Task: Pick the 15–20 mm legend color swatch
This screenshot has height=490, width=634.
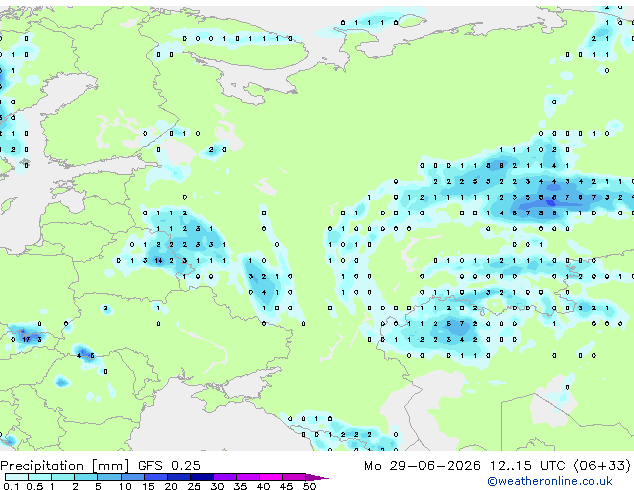Action: pos(155,477)
